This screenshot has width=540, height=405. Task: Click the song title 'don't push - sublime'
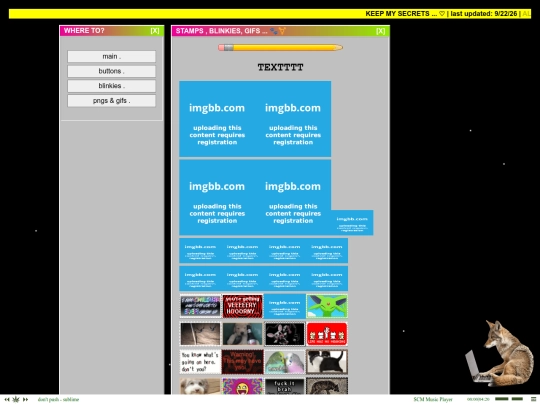click(58, 399)
